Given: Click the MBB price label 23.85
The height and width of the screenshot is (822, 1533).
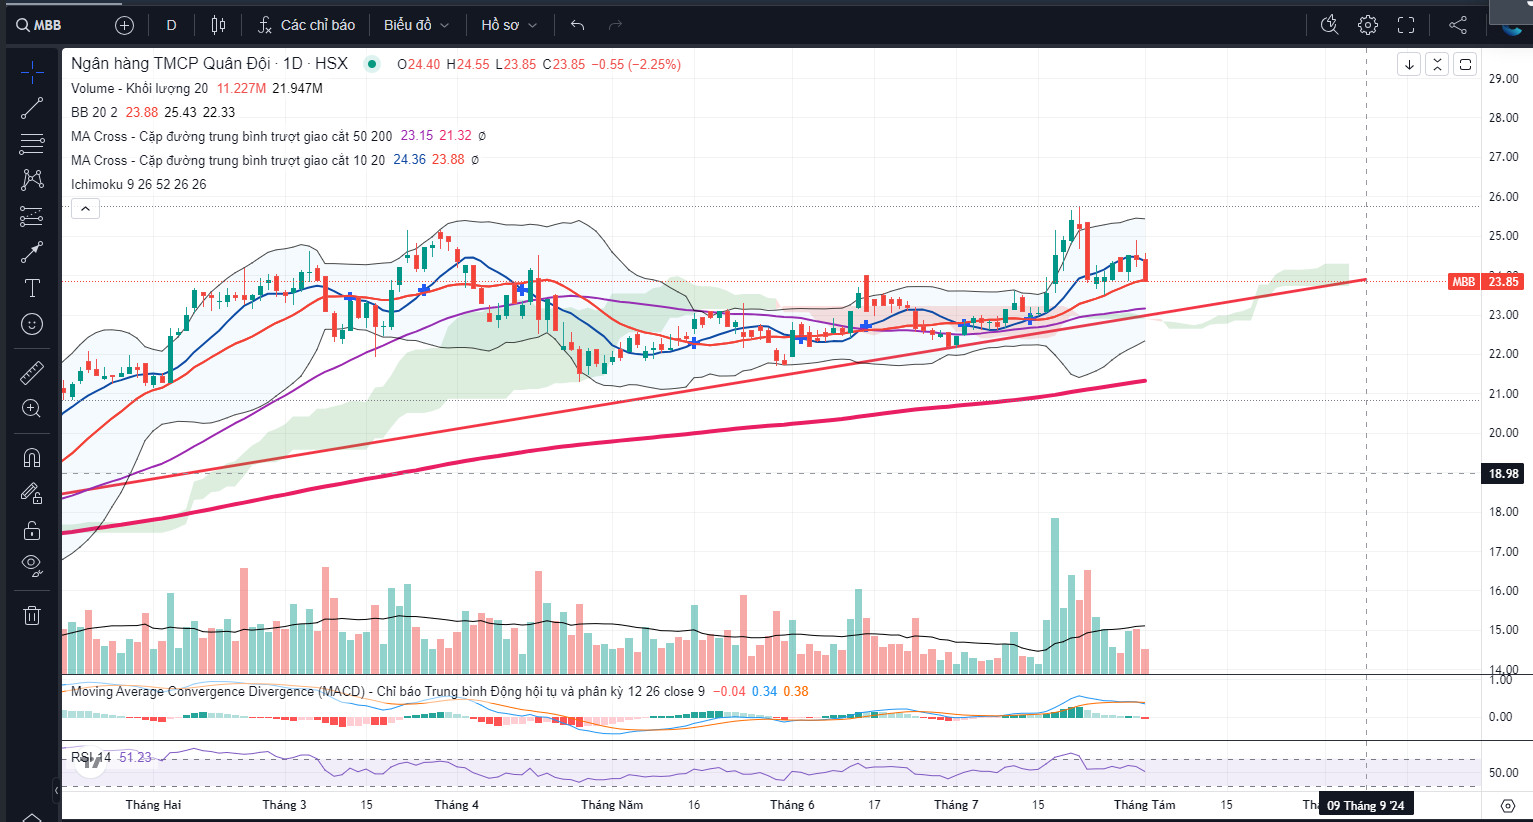Looking at the screenshot, I should [x=1486, y=282].
